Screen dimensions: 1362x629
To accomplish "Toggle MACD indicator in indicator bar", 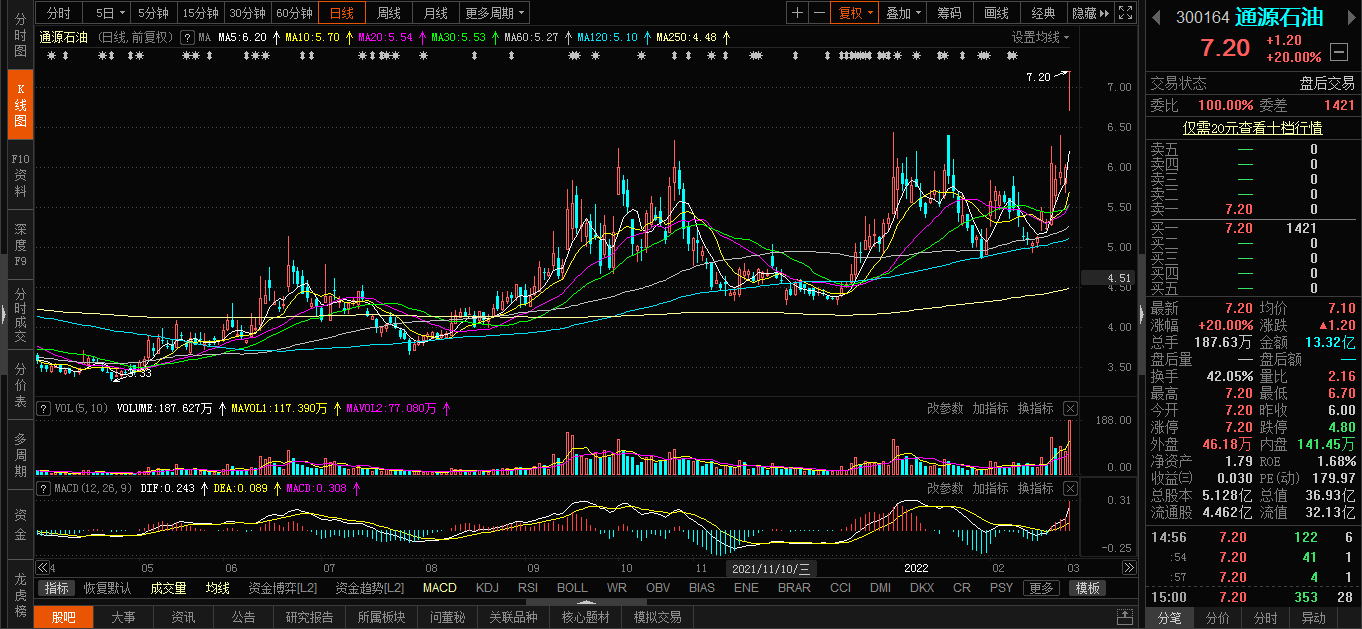I will pos(439,588).
